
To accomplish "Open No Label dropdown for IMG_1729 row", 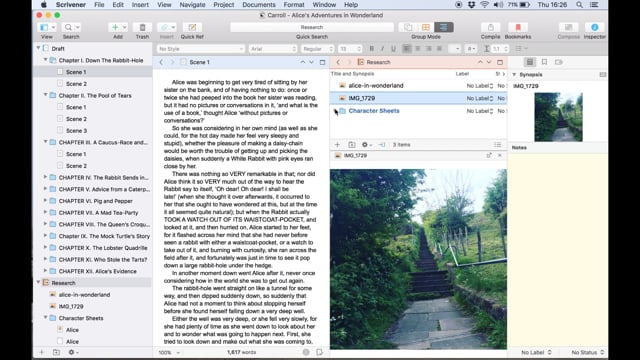I will (x=480, y=98).
